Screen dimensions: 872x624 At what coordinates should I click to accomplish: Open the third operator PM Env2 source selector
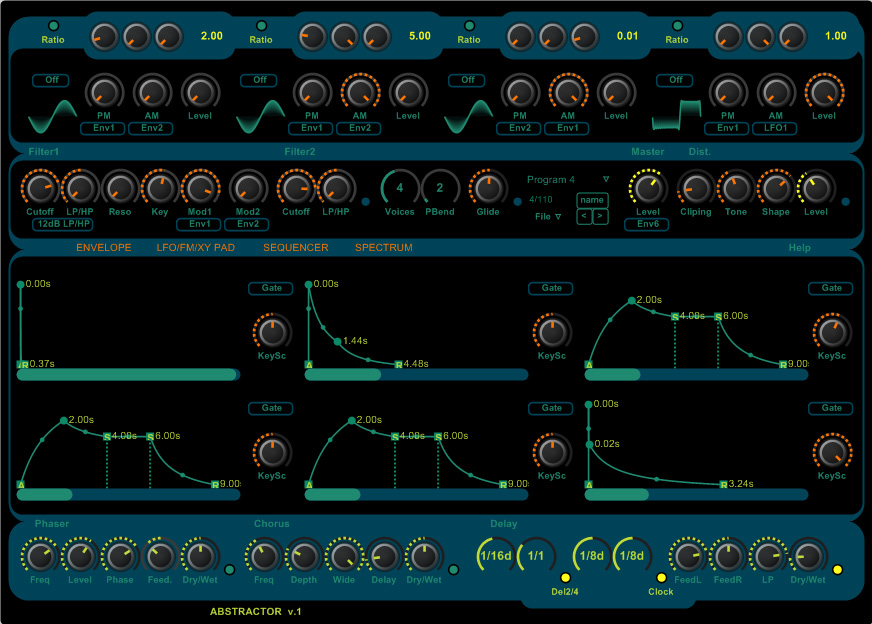519,128
